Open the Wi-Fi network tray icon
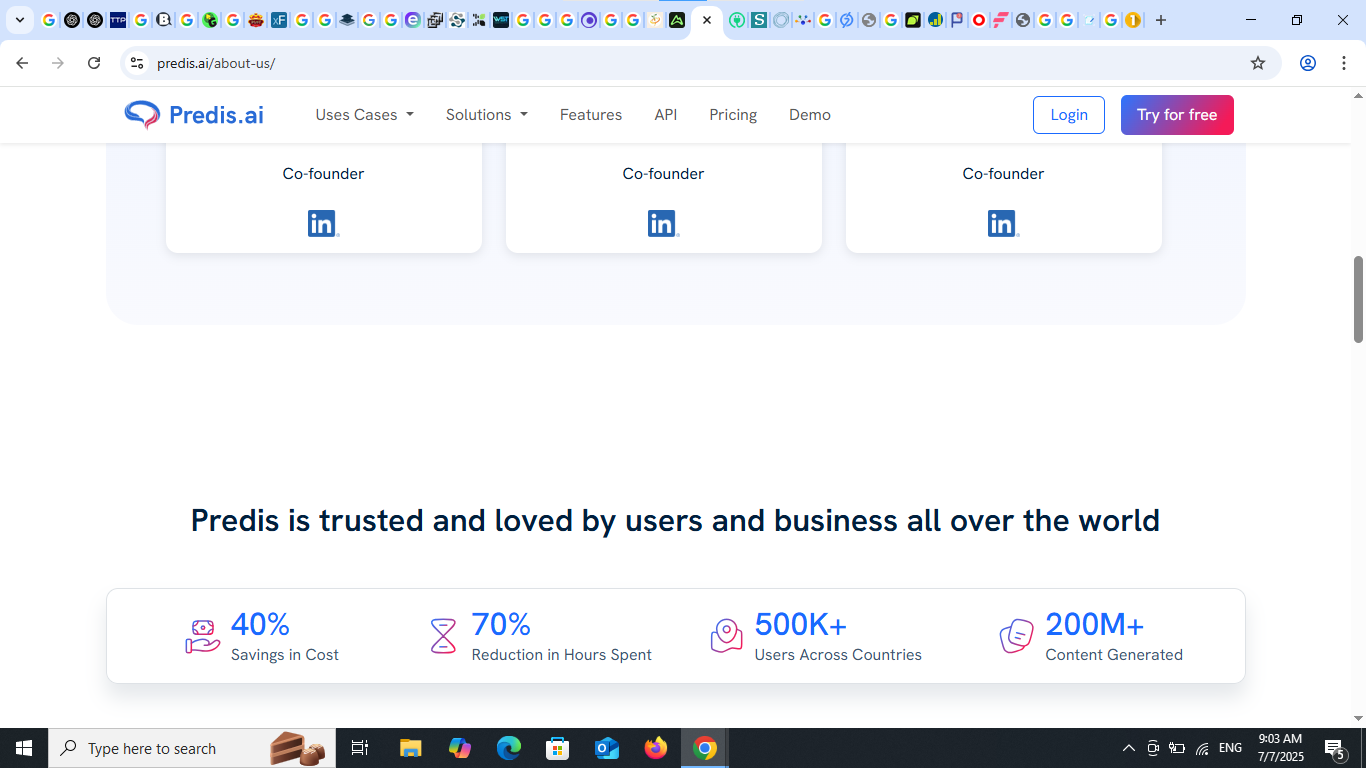 point(1202,748)
